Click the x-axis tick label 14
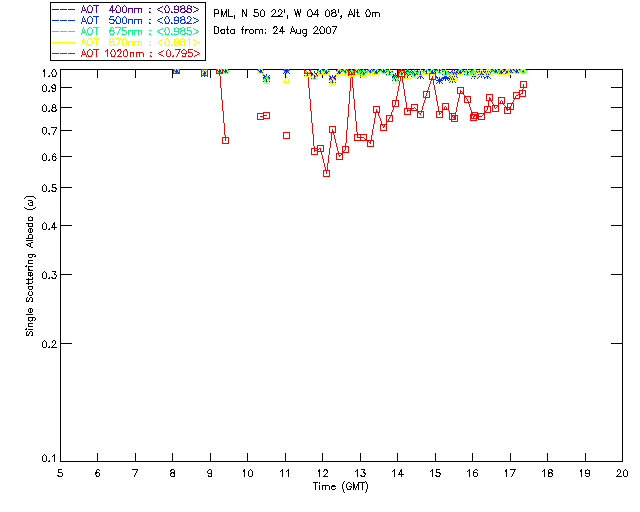The height and width of the screenshot is (512, 640). [x=398, y=473]
